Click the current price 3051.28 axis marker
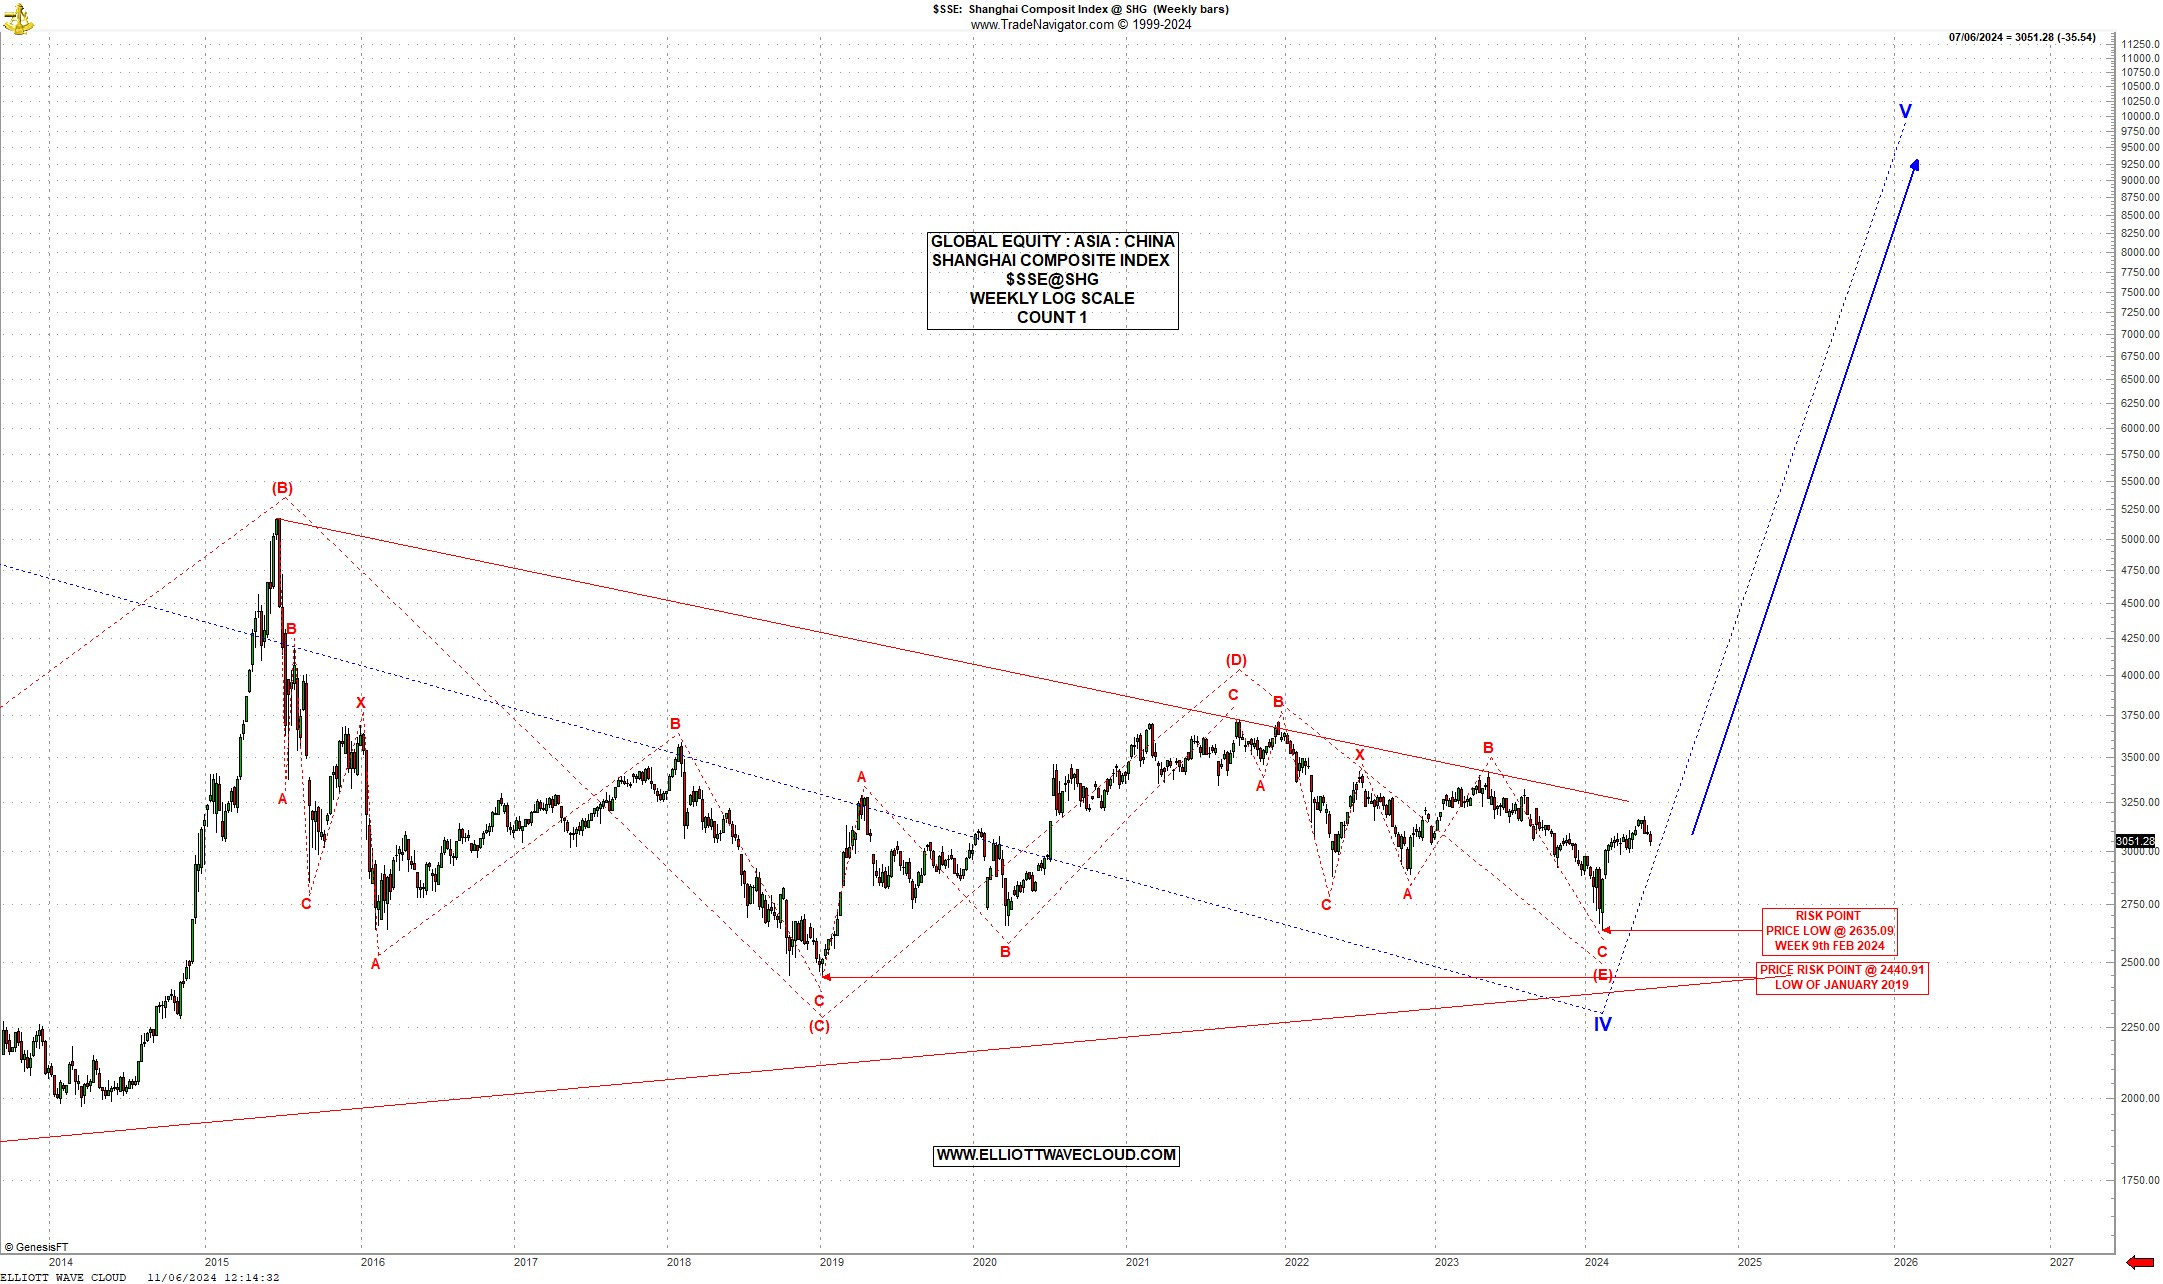This screenshot has height=1284, width=2163. click(2134, 841)
